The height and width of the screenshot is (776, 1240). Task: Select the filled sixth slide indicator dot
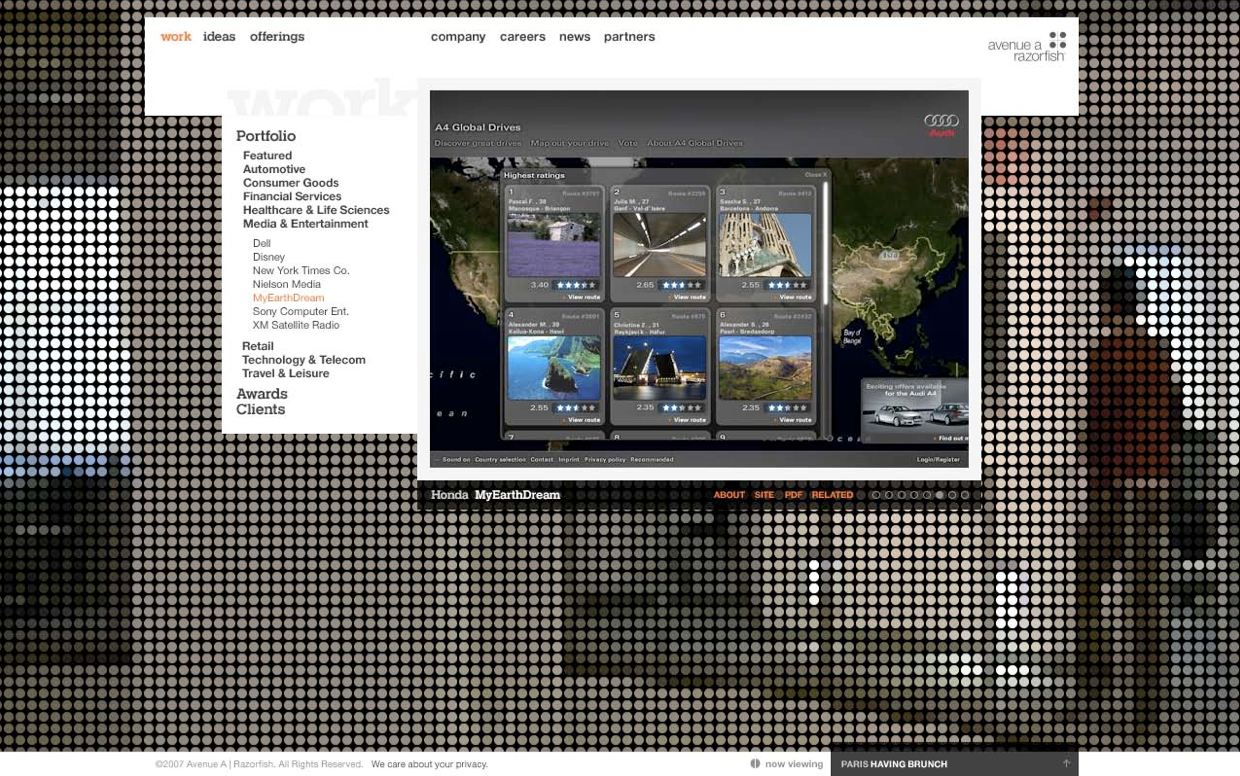[x=939, y=495]
